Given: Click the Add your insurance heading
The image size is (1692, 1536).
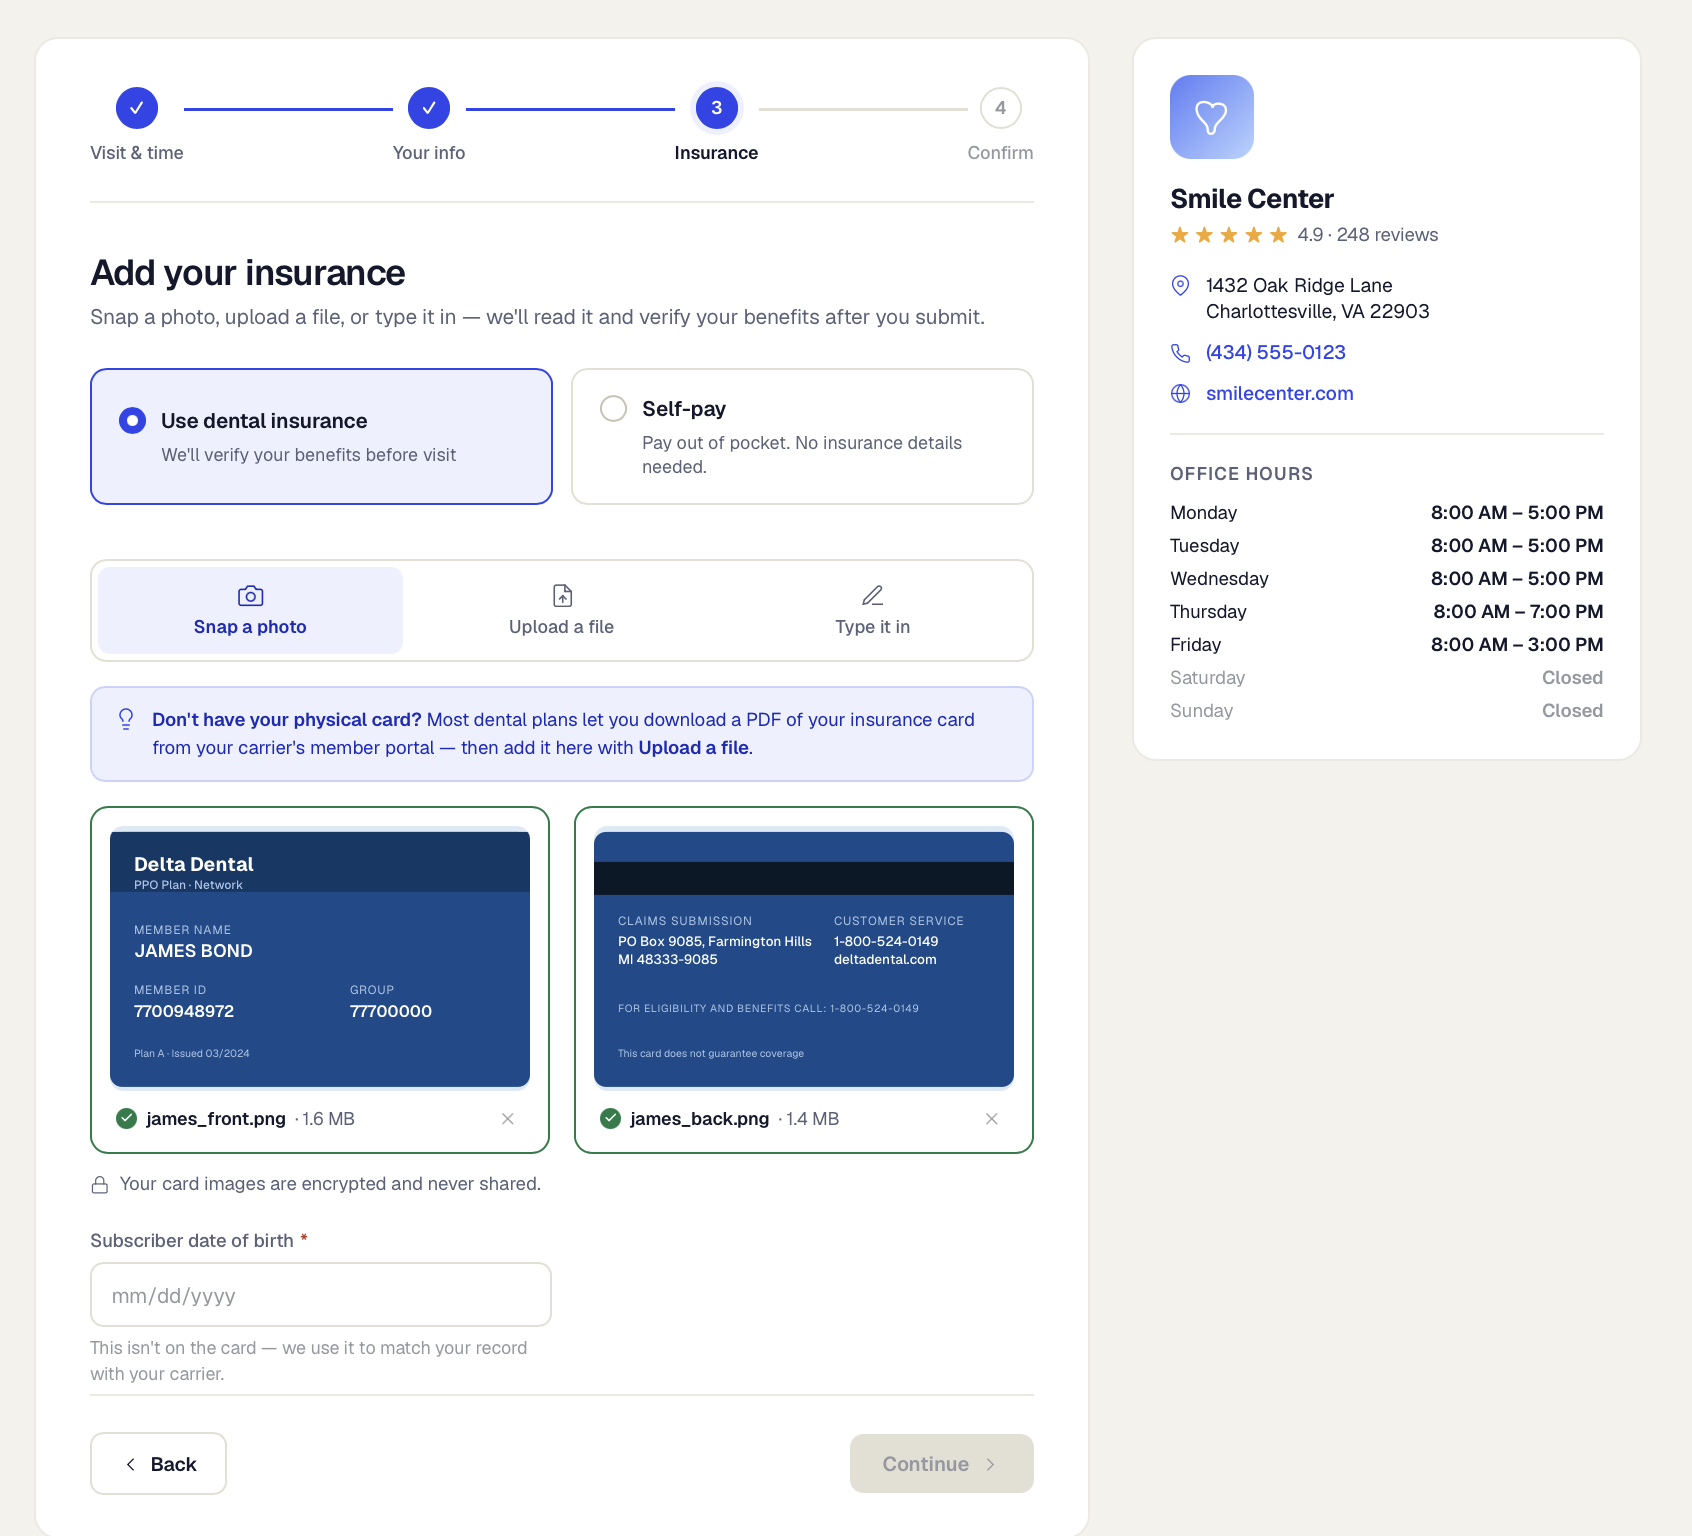Looking at the screenshot, I should (248, 273).
